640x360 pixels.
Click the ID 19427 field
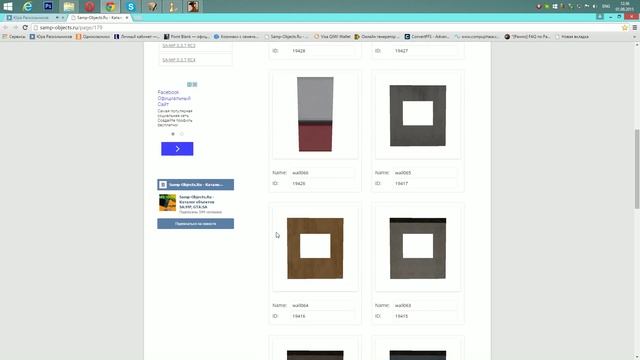pyautogui.click(x=425, y=51)
